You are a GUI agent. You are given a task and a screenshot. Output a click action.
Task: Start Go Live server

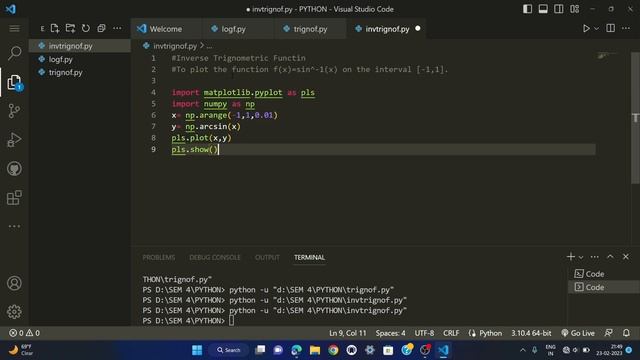pyautogui.click(x=578, y=333)
